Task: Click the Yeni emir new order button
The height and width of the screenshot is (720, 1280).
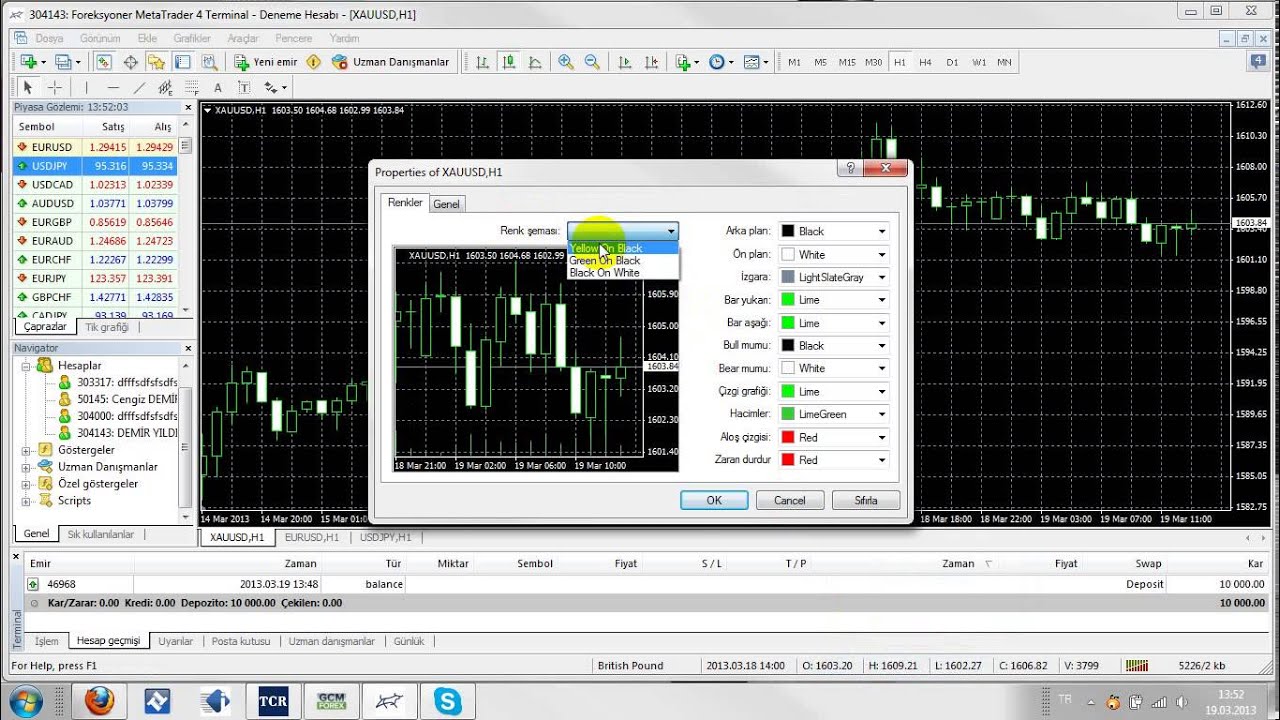Action: click(266, 62)
